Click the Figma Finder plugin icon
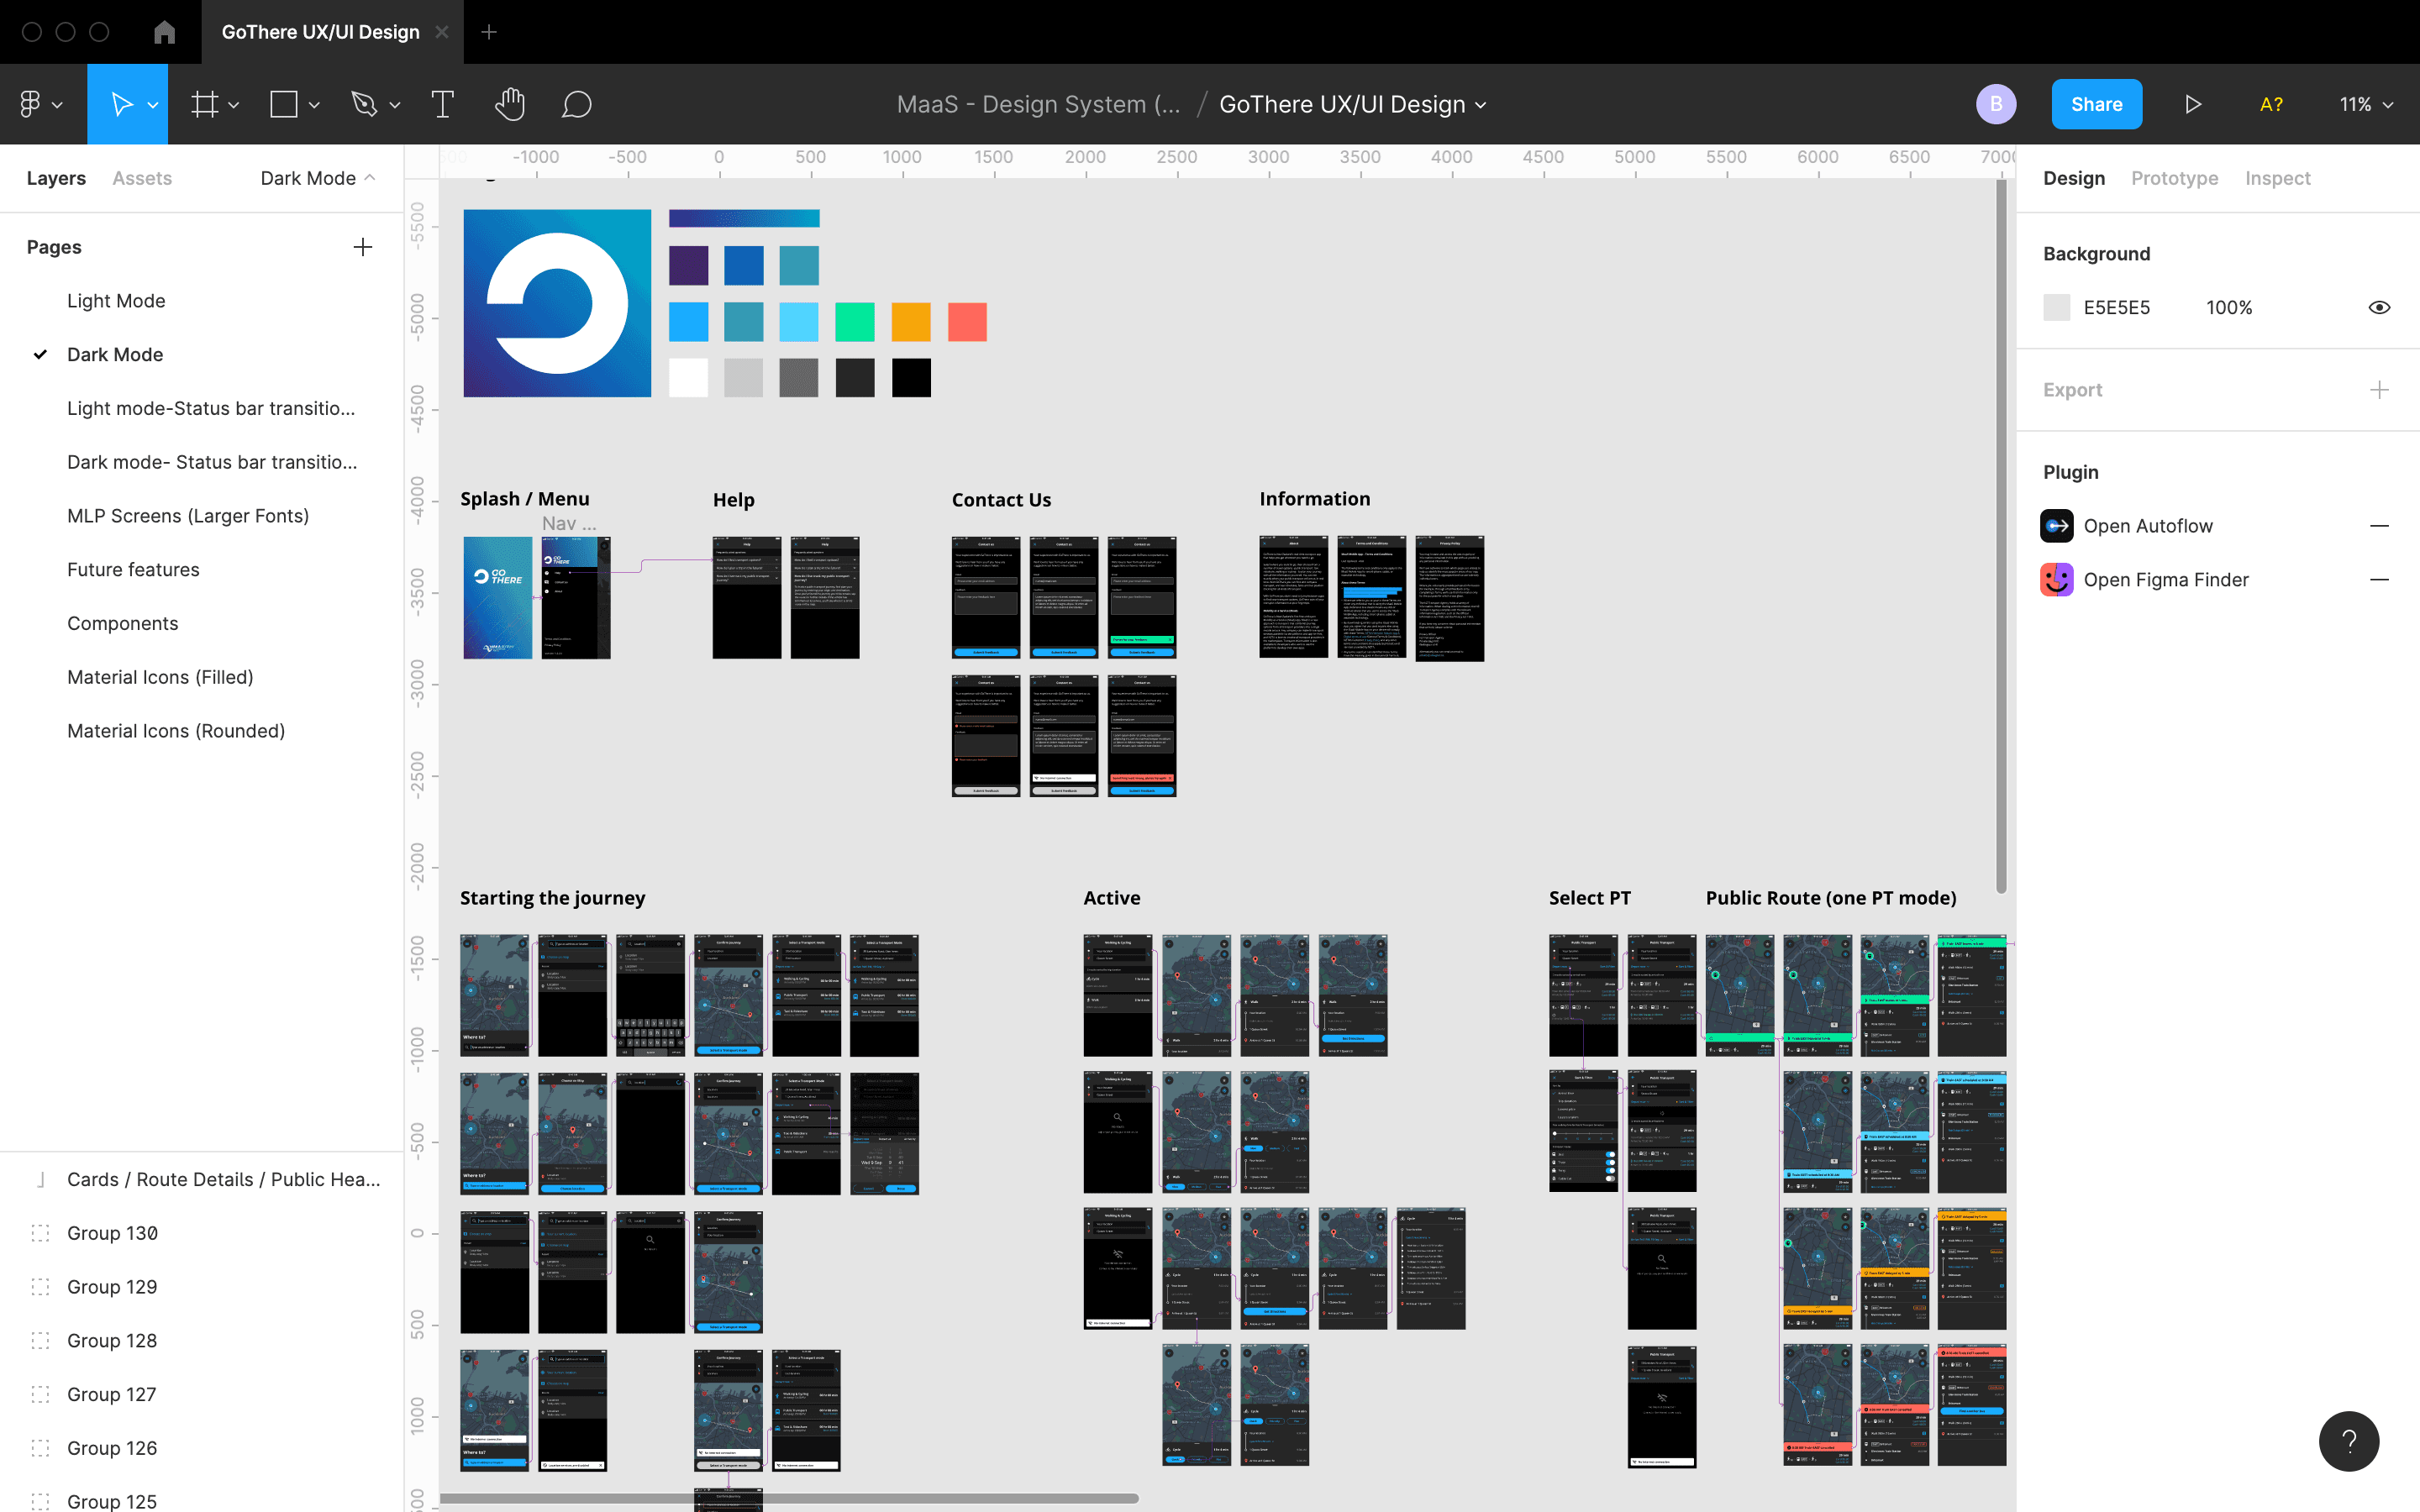2420x1512 pixels. tap(2056, 580)
